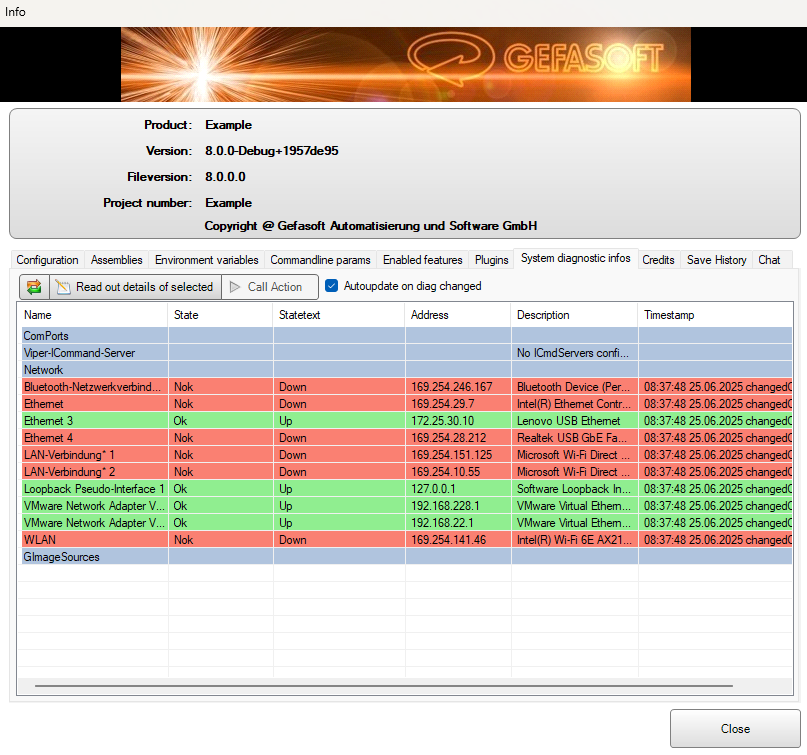Click address 169.254.10.55
This screenshot has width=807, height=755.
coord(445,471)
